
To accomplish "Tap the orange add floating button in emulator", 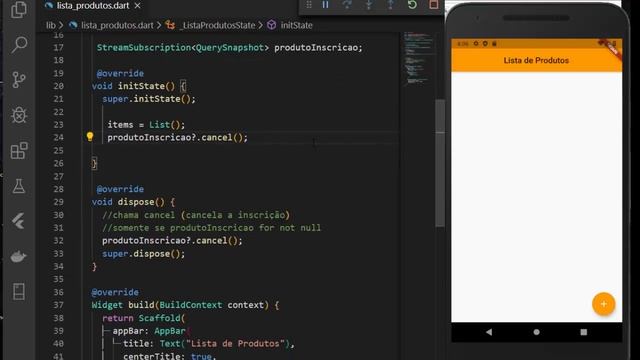I will (603, 304).
